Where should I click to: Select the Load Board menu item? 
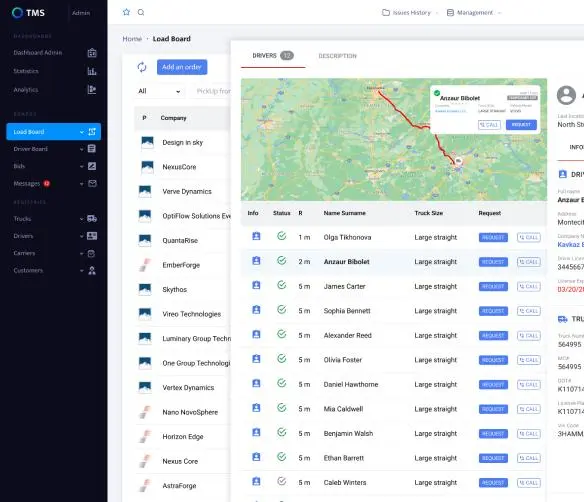click(54, 132)
